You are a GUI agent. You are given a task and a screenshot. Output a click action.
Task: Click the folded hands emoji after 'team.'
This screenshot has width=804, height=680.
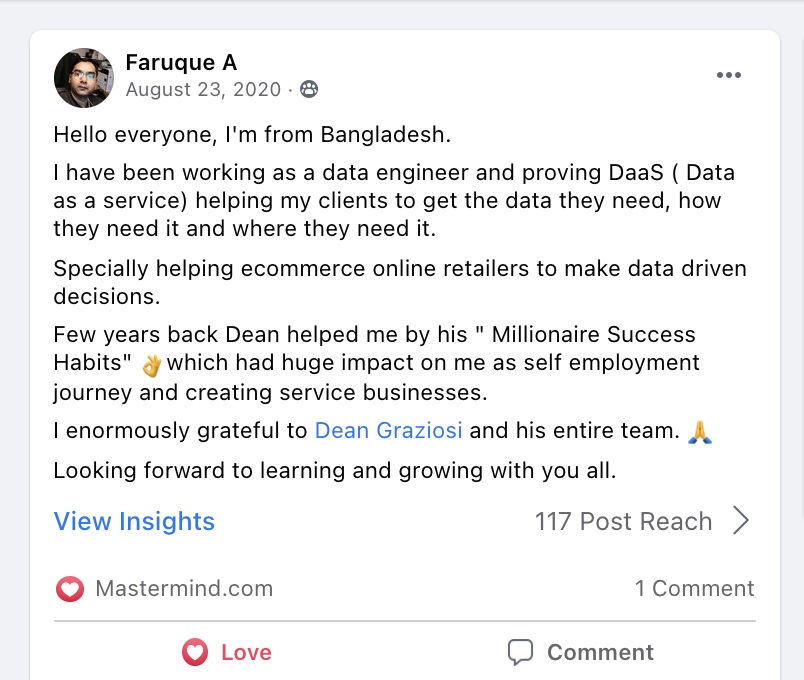[x=700, y=432]
